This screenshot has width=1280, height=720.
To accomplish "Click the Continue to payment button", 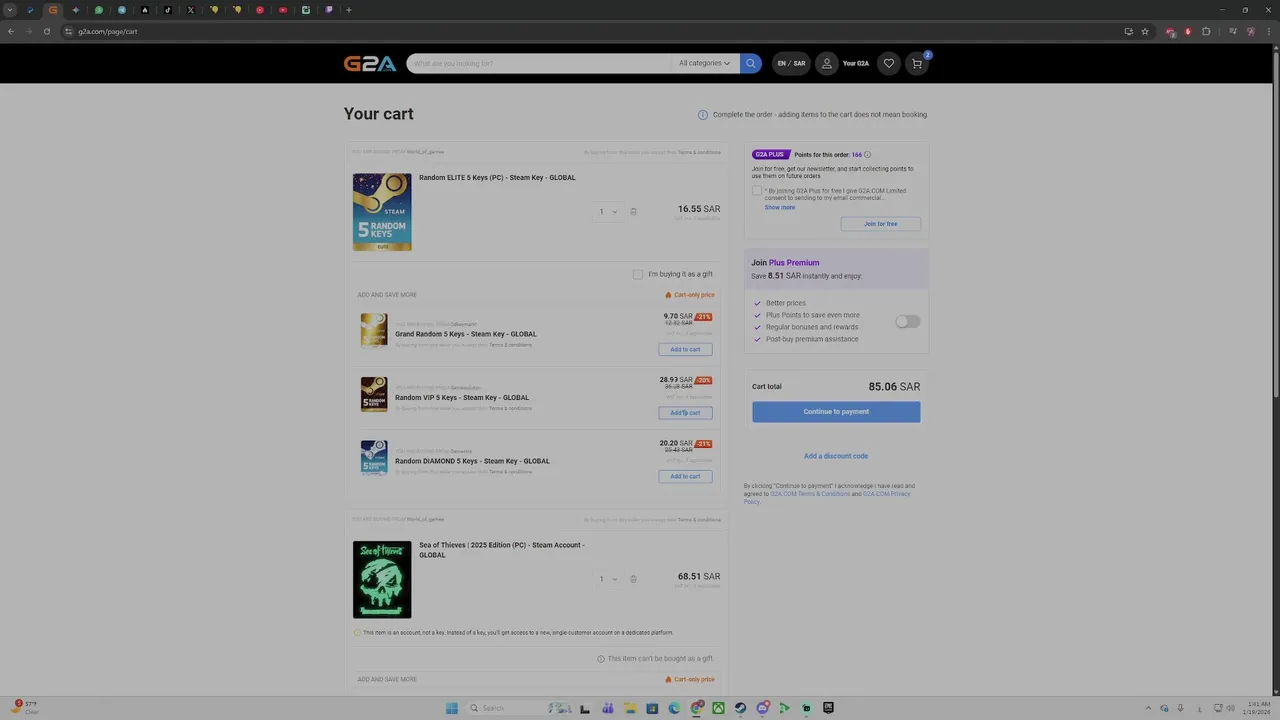I will point(836,412).
